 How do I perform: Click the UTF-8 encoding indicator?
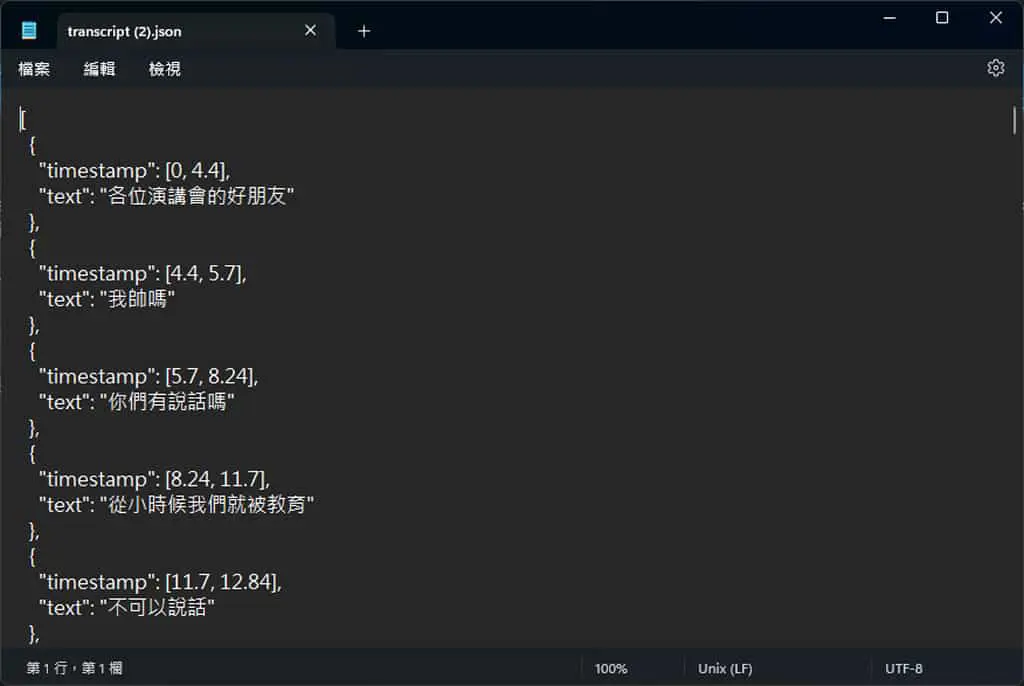904,668
